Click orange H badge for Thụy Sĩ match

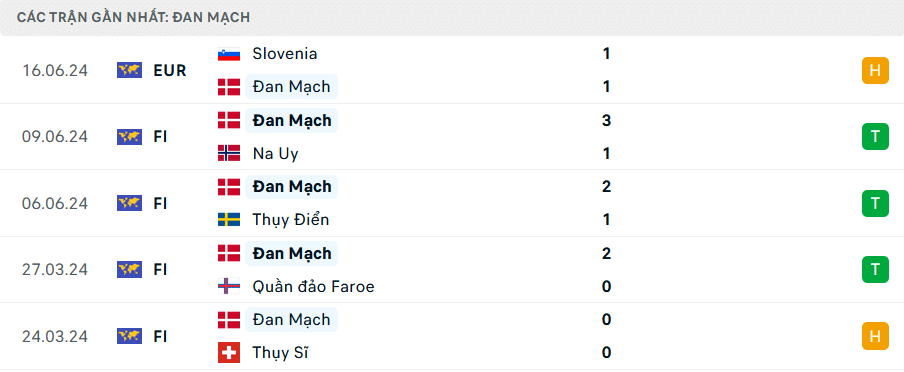875,336
